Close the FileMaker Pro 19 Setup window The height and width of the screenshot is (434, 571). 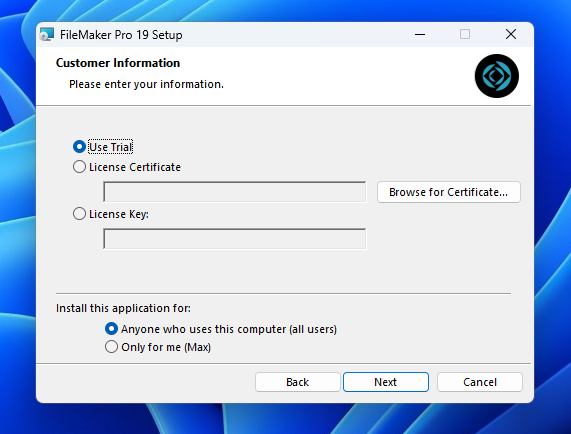pos(511,34)
